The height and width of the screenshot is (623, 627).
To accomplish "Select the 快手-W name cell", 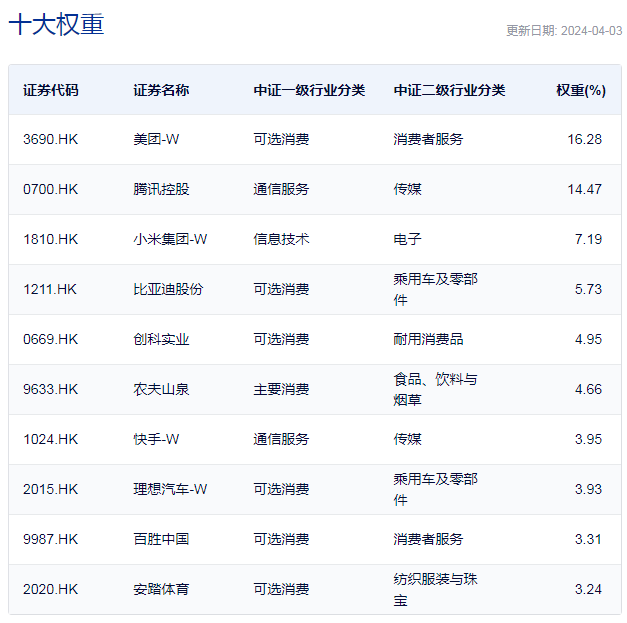I will click(156, 439).
